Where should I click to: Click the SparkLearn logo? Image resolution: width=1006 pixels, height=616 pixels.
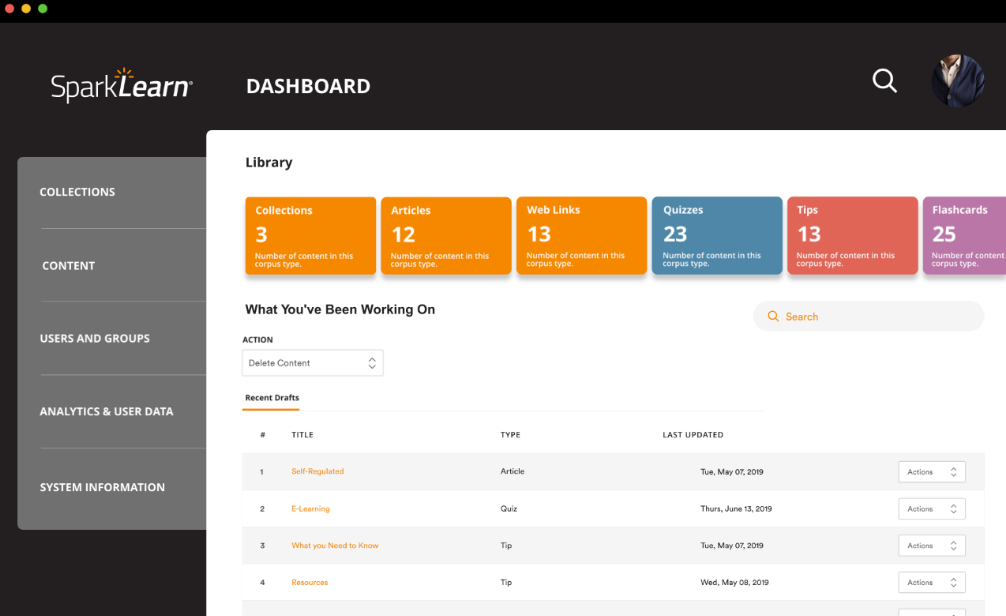pyautogui.click(x=121, y=85)
